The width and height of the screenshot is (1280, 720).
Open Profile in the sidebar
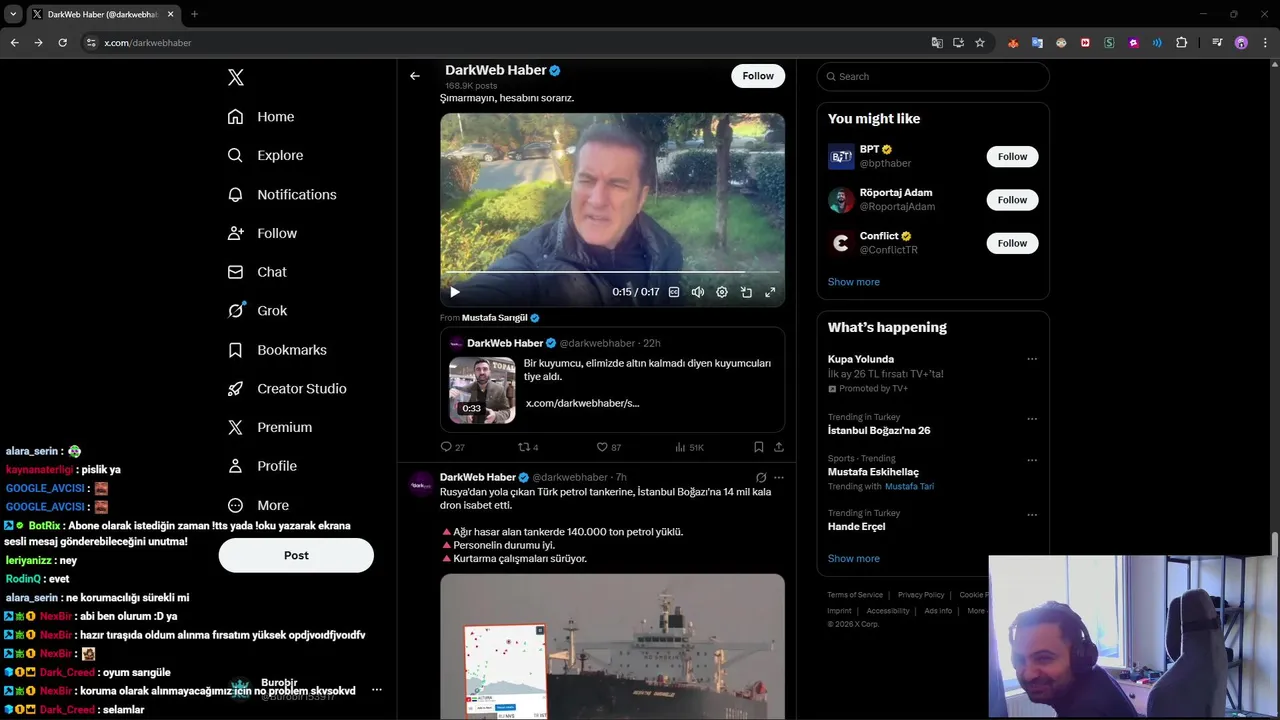coord(262,466)
